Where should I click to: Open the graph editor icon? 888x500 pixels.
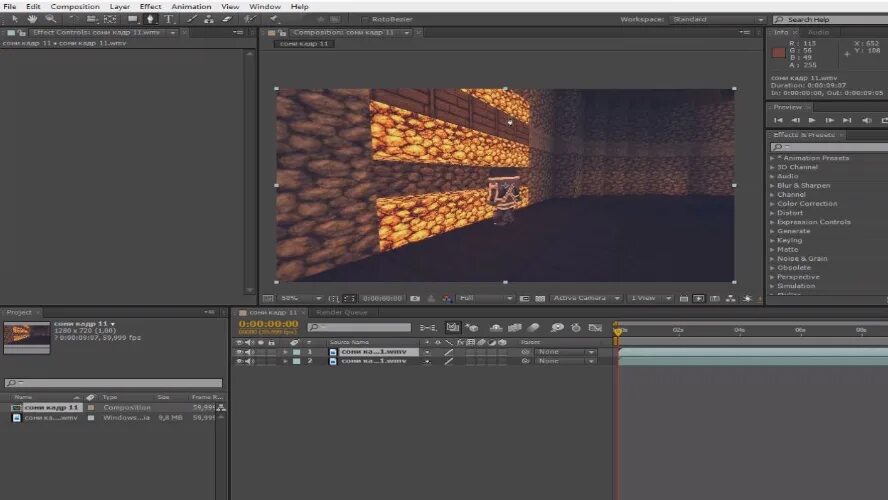595,328
